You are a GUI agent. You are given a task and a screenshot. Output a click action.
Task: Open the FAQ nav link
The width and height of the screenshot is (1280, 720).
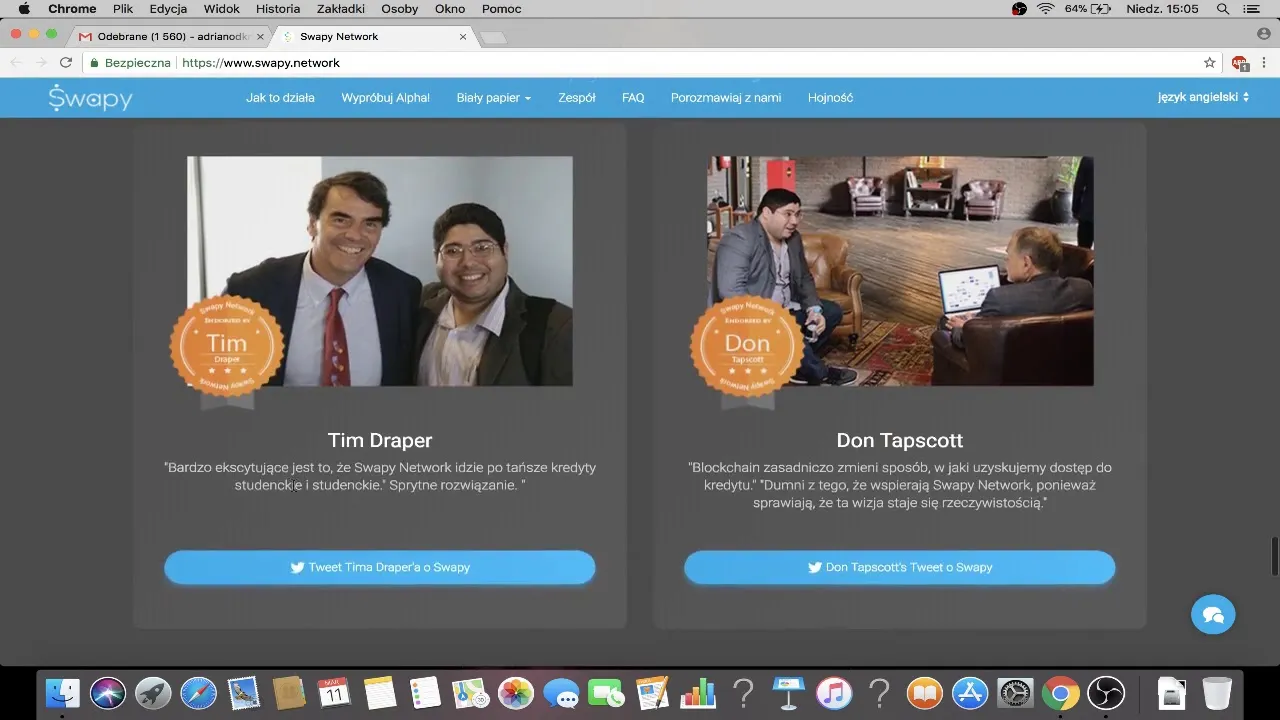[x=633, y=98]
